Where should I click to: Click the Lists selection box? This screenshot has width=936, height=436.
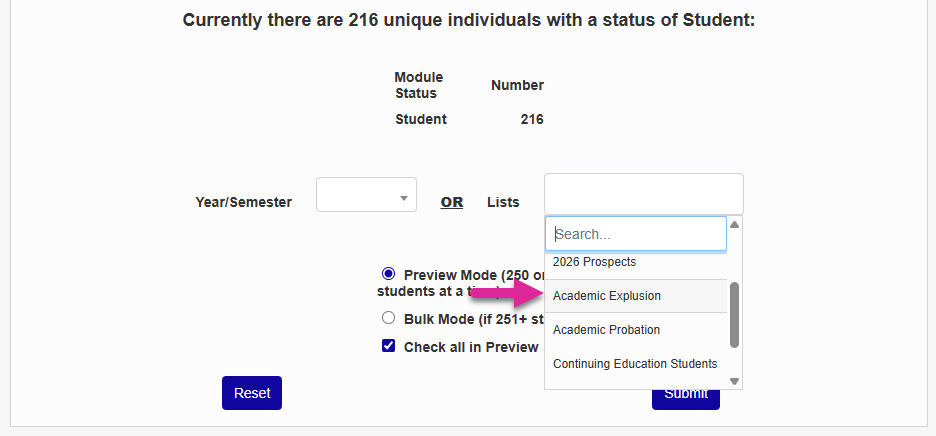[x=643, y=193]
